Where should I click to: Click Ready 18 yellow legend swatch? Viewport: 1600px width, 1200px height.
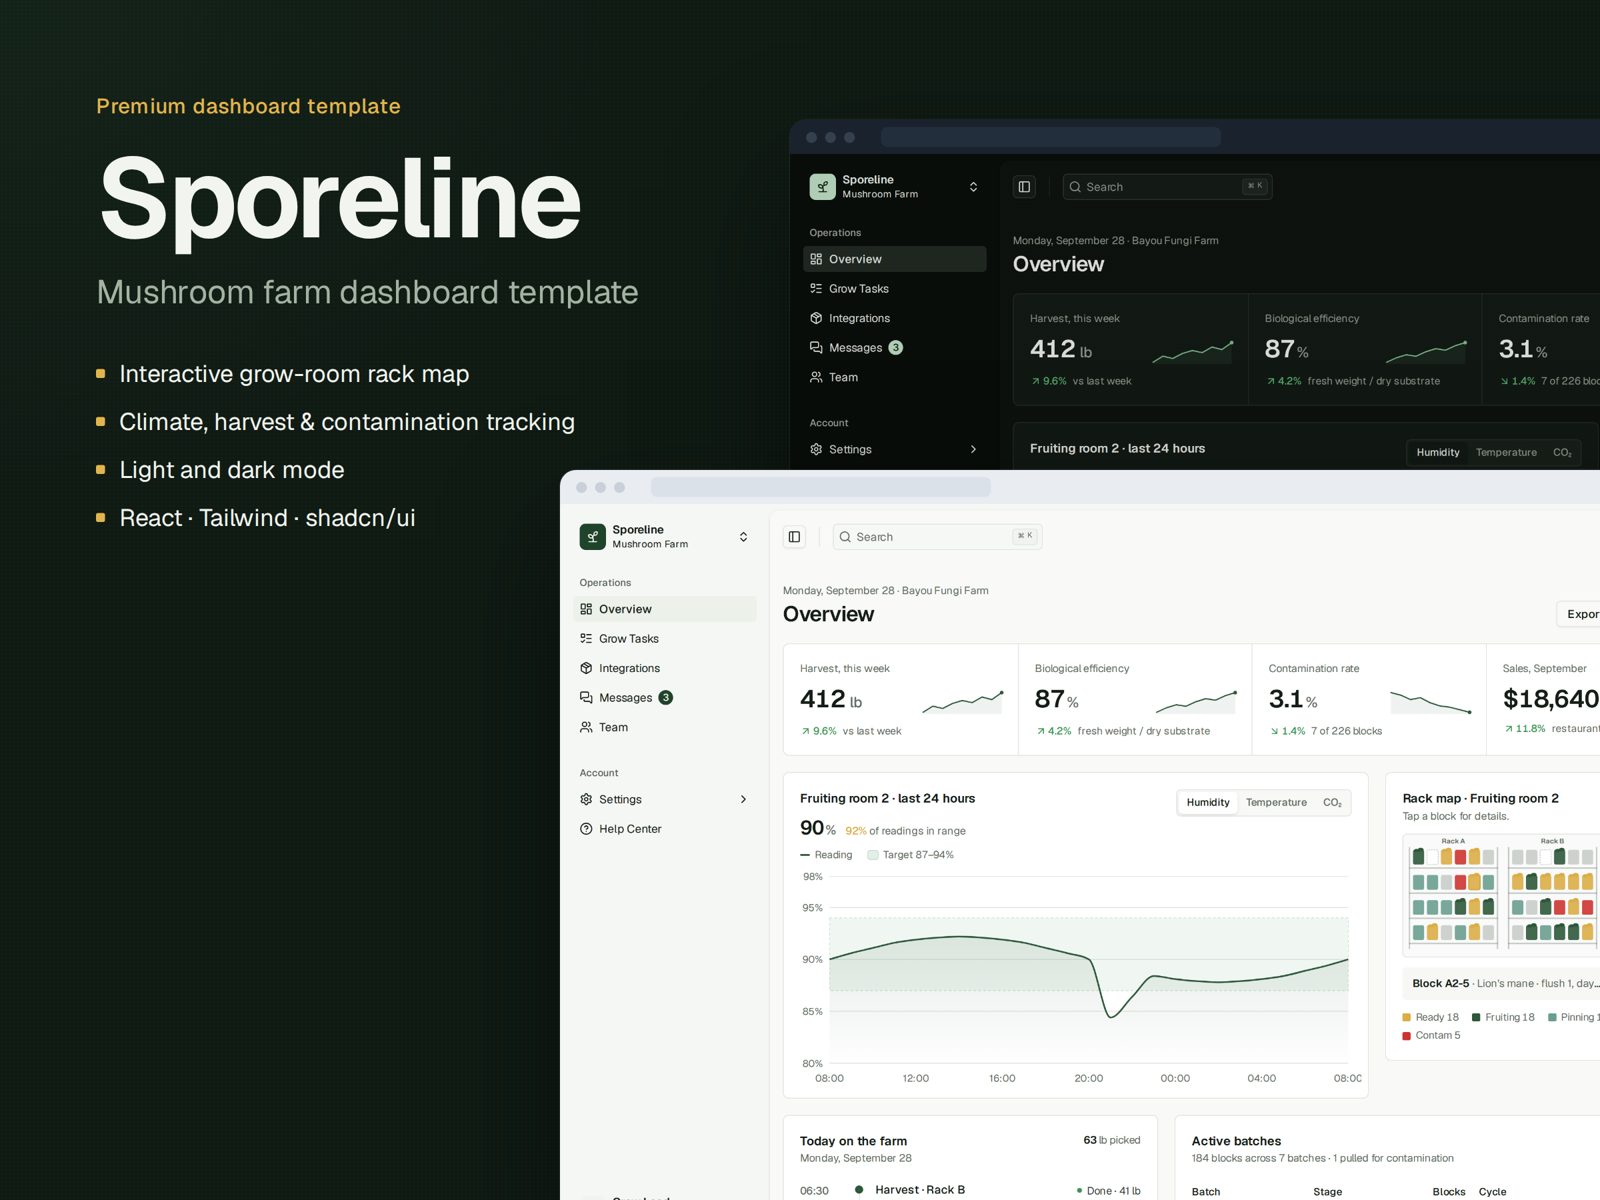tap(1406, 1017)
